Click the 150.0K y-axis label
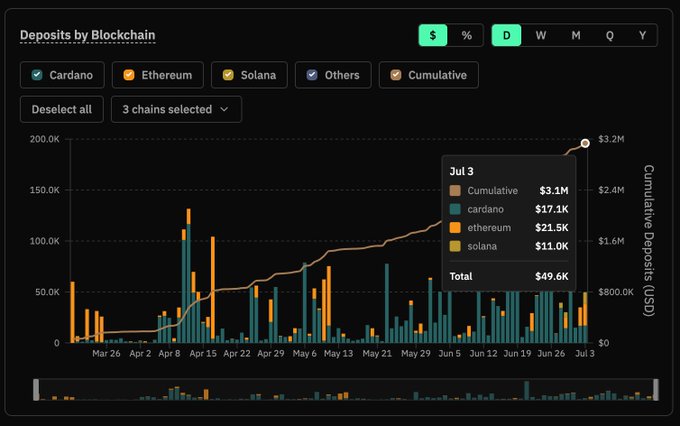This screenshot has height=426, width=680. (x=45, y=190)
